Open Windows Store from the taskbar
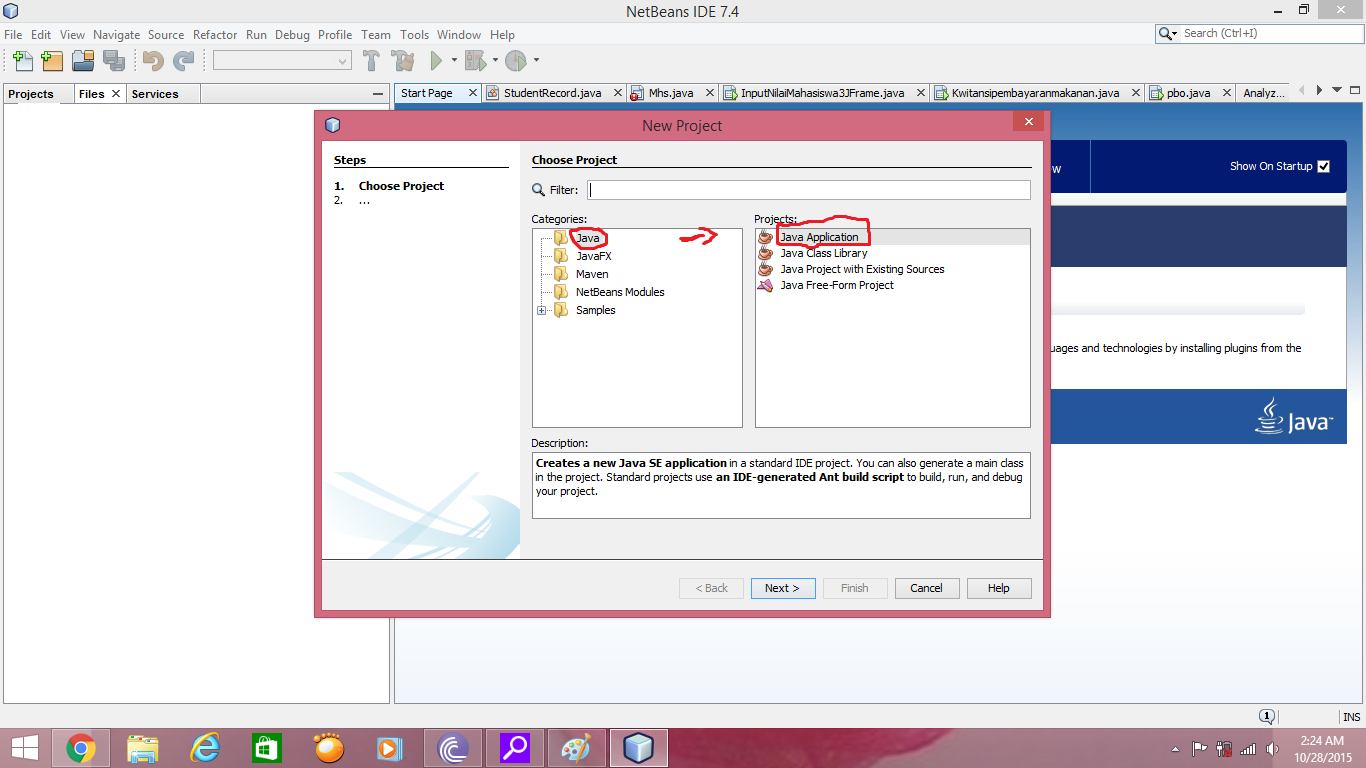 267,748
